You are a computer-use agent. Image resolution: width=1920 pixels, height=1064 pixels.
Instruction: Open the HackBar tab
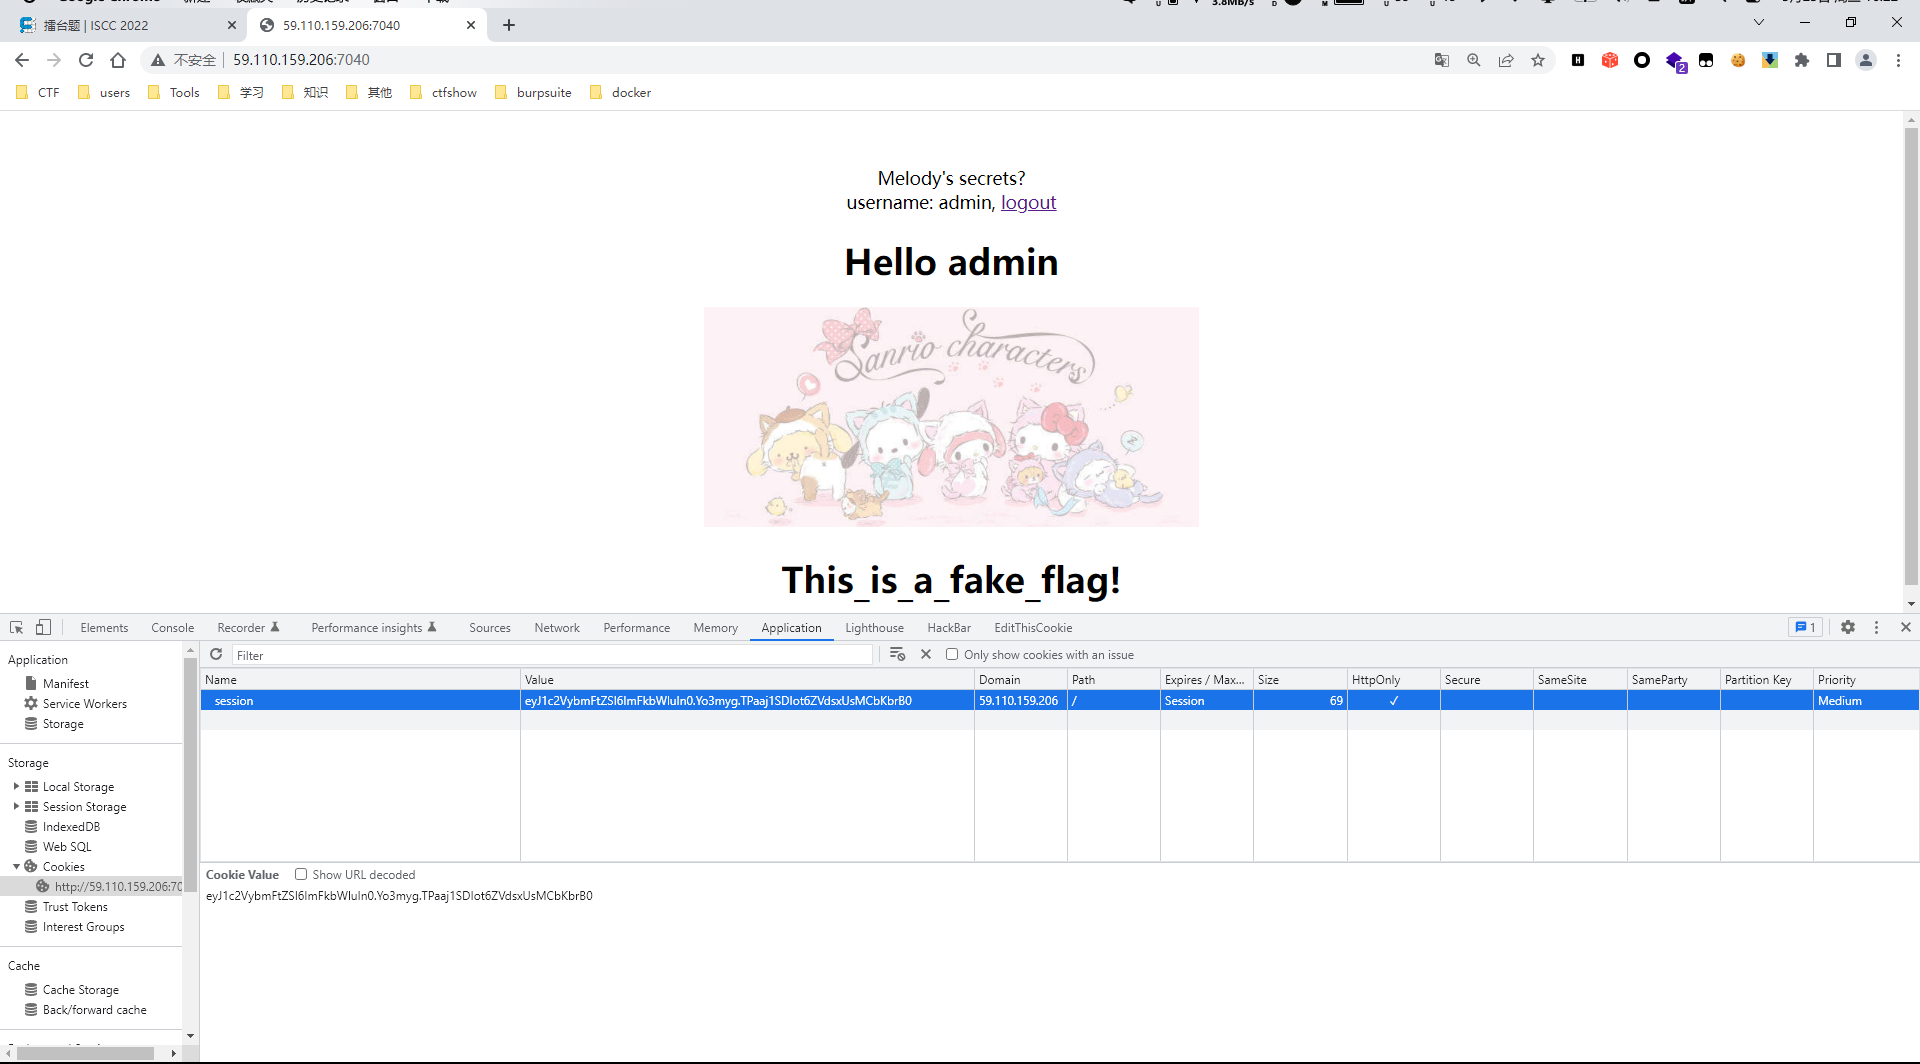coord(949,627)
